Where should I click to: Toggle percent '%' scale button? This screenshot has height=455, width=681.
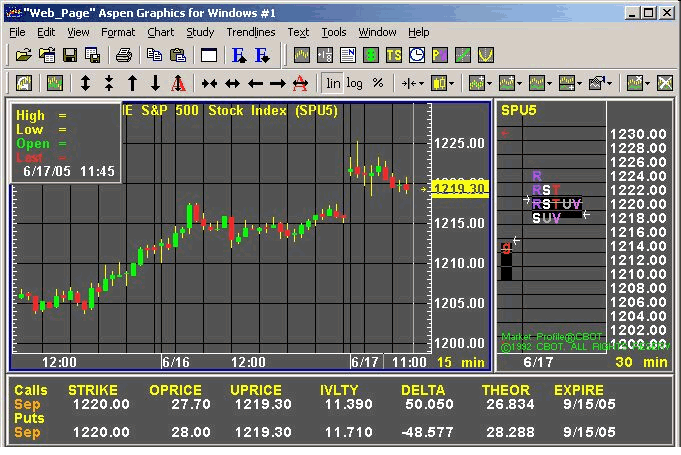tap(377, 83)
